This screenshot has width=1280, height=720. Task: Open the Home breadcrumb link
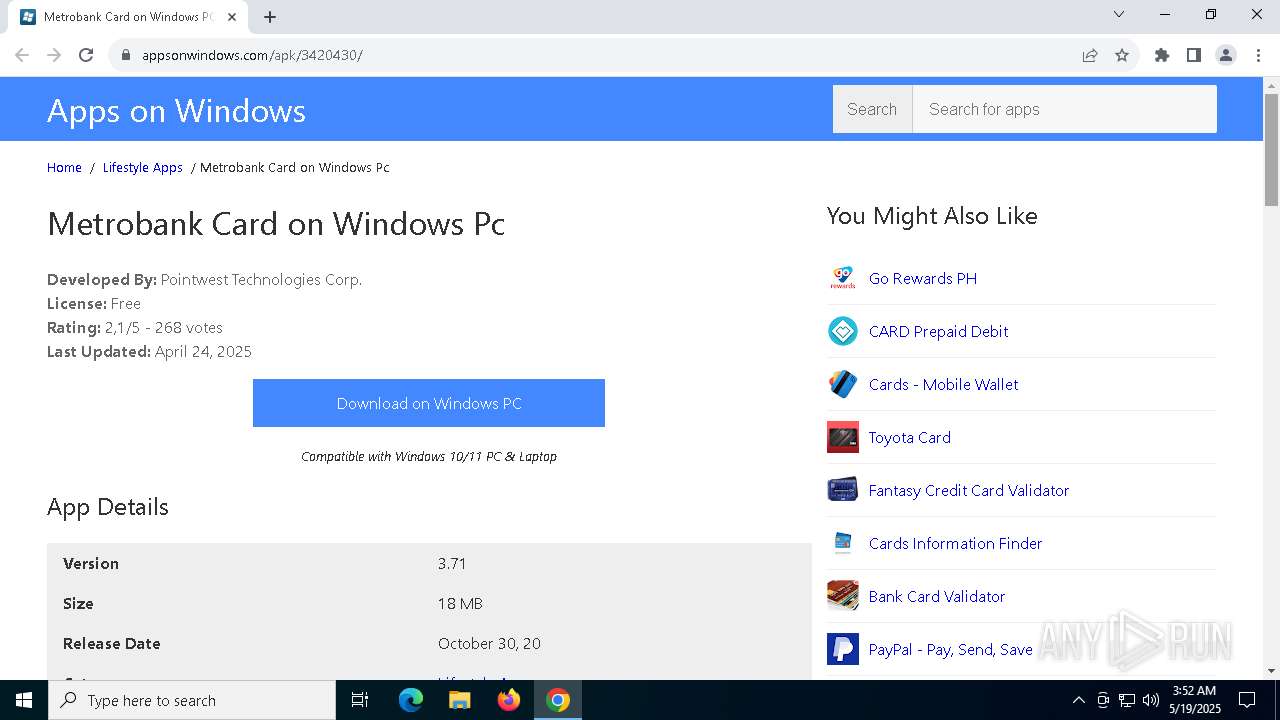point(64,167)
